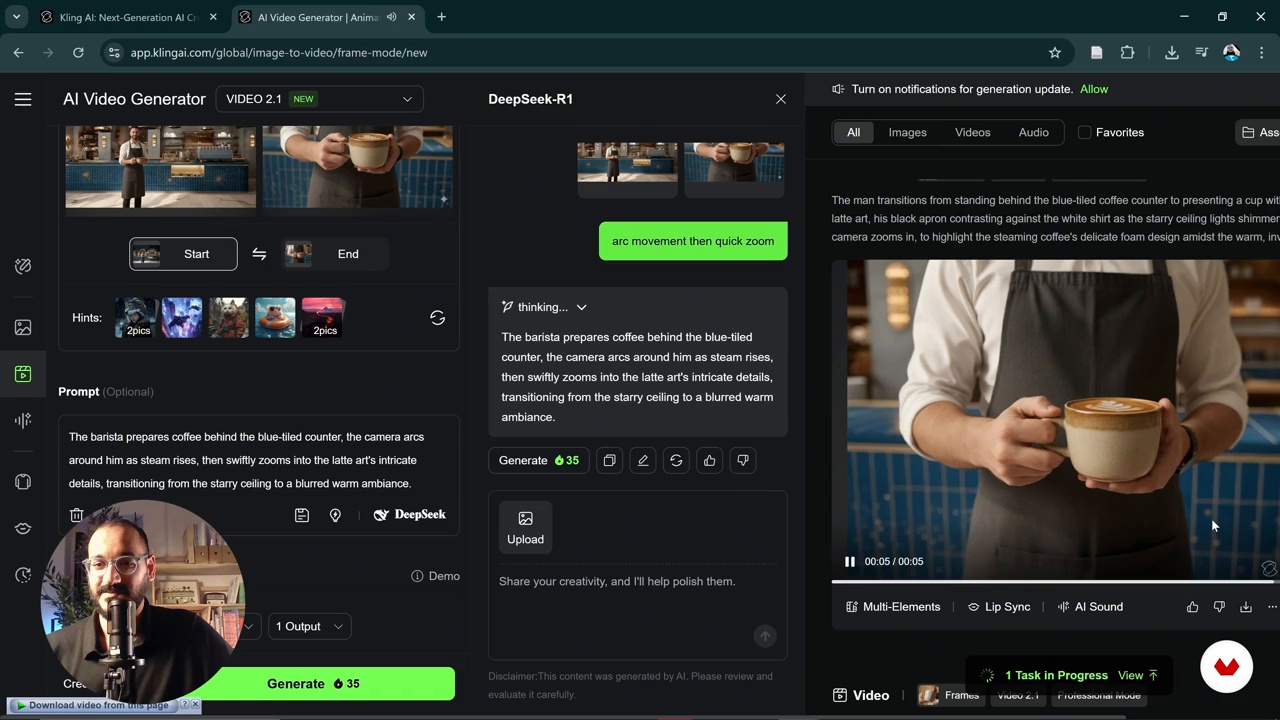This screenshot has height=720, width=1280.
Task: Click the DeepSeek chat input field
Action: click(638, 582)
